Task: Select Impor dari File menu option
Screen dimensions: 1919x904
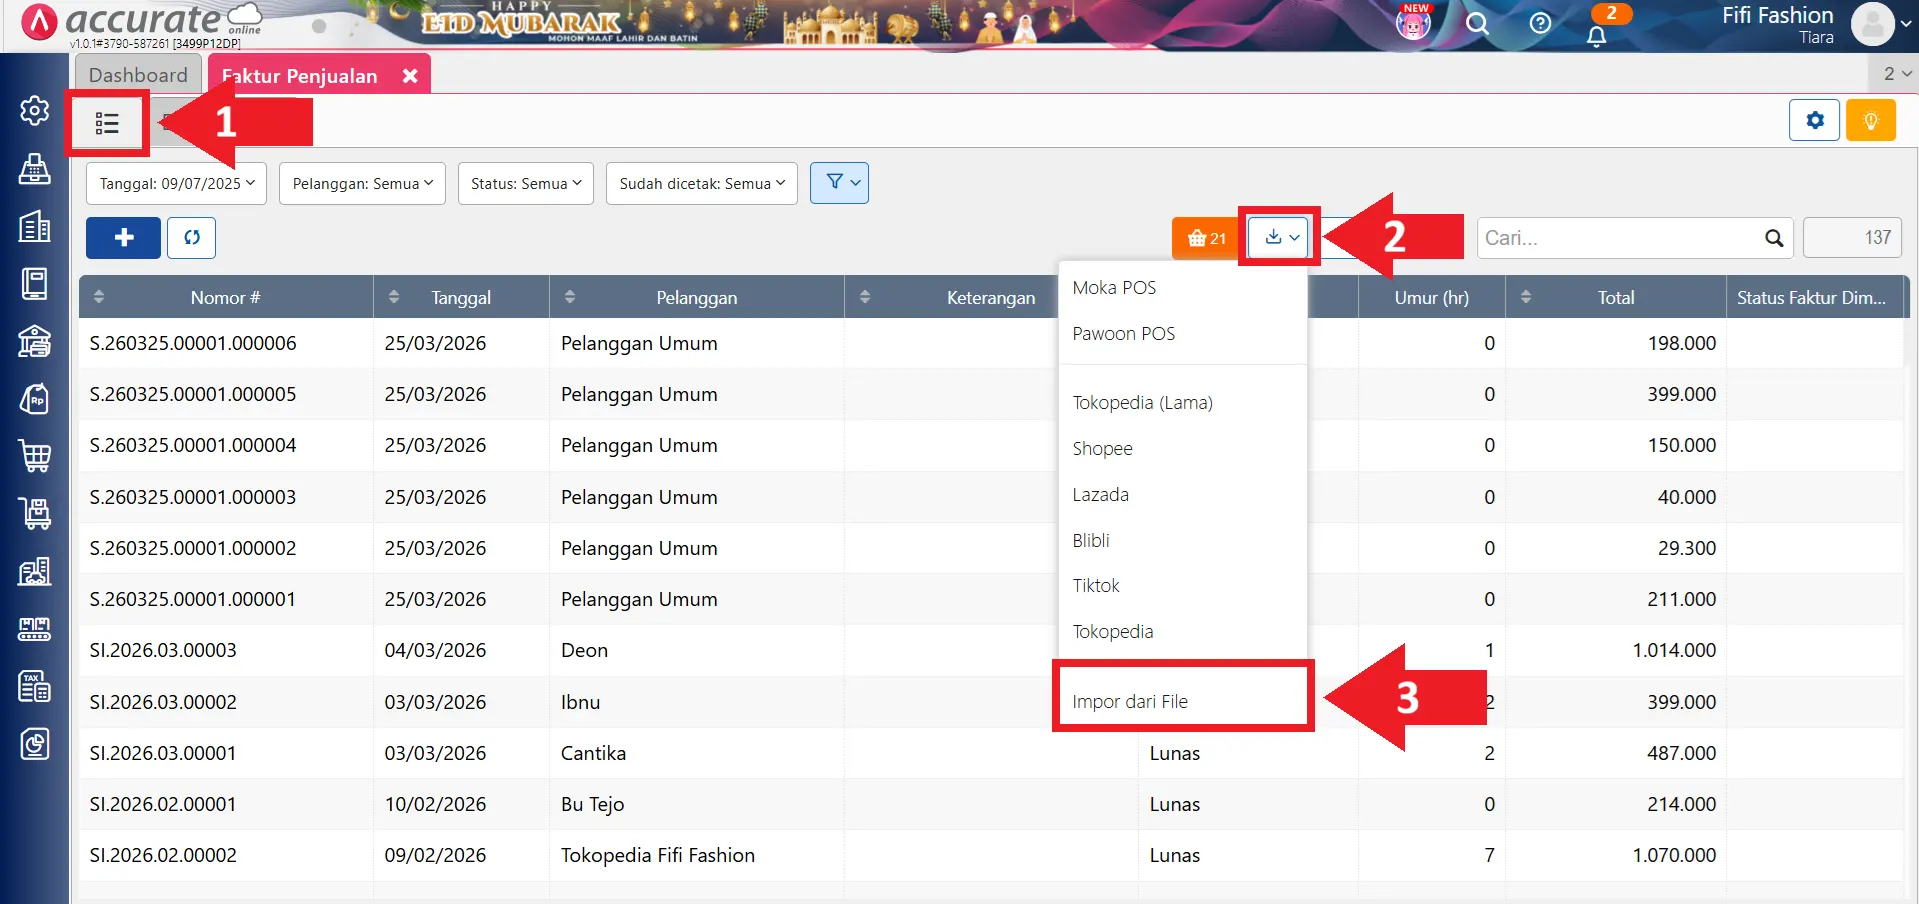Action: [x=1130, y=701]
